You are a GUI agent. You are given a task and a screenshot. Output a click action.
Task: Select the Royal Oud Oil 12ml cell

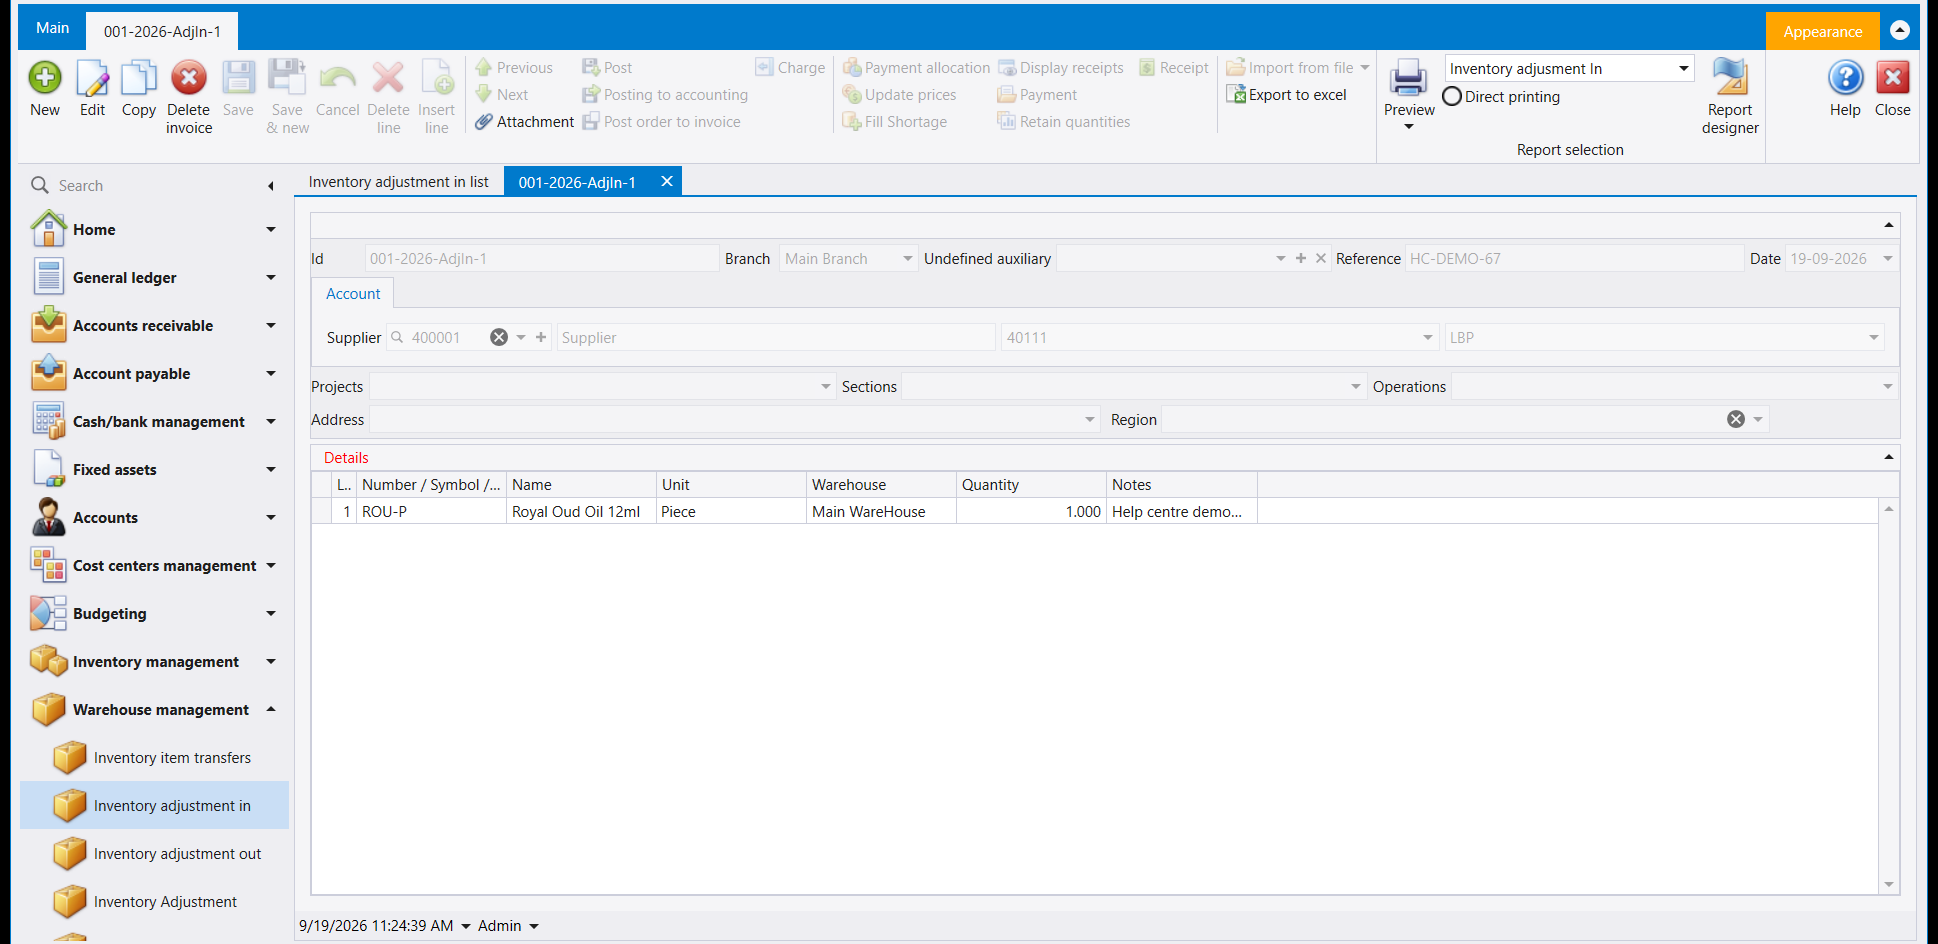pyautogui.click(x=581, y=511)
